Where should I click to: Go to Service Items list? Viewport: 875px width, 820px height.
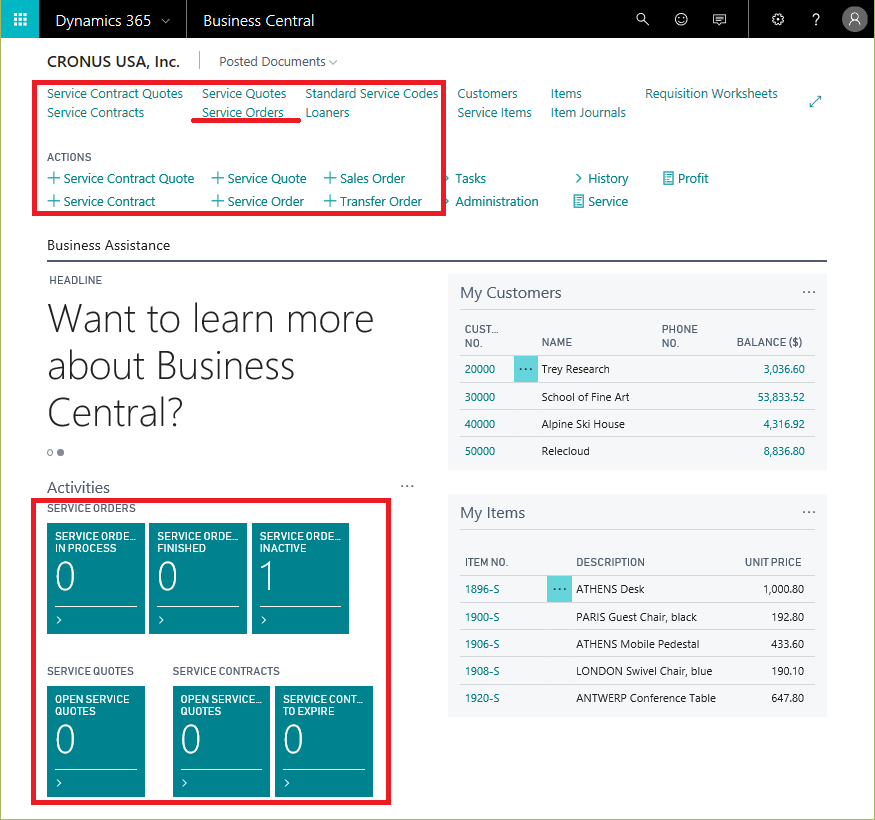(494, 113)
